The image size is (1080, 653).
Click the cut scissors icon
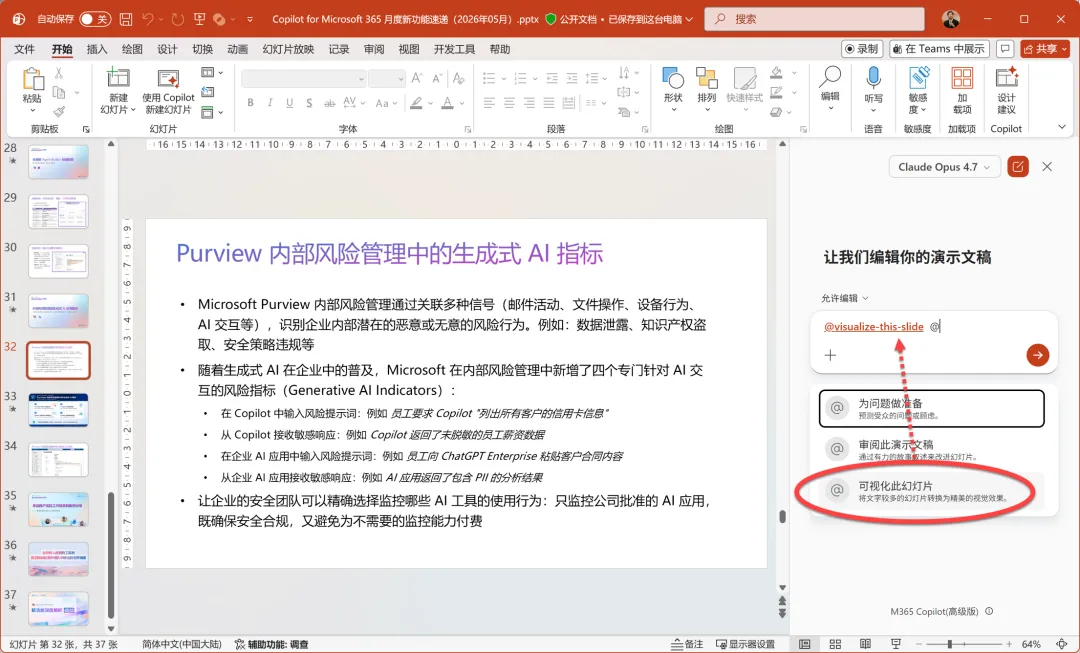click(x=59, y=73)
